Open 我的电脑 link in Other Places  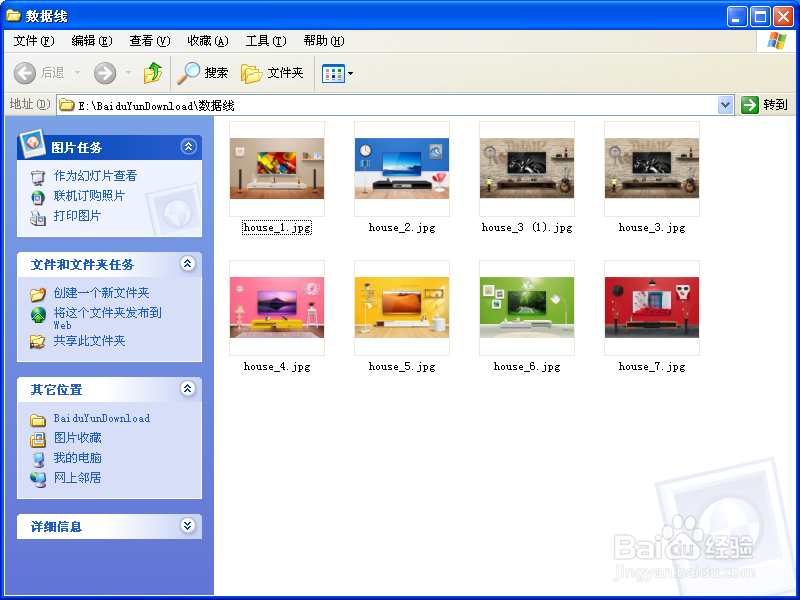78,458
